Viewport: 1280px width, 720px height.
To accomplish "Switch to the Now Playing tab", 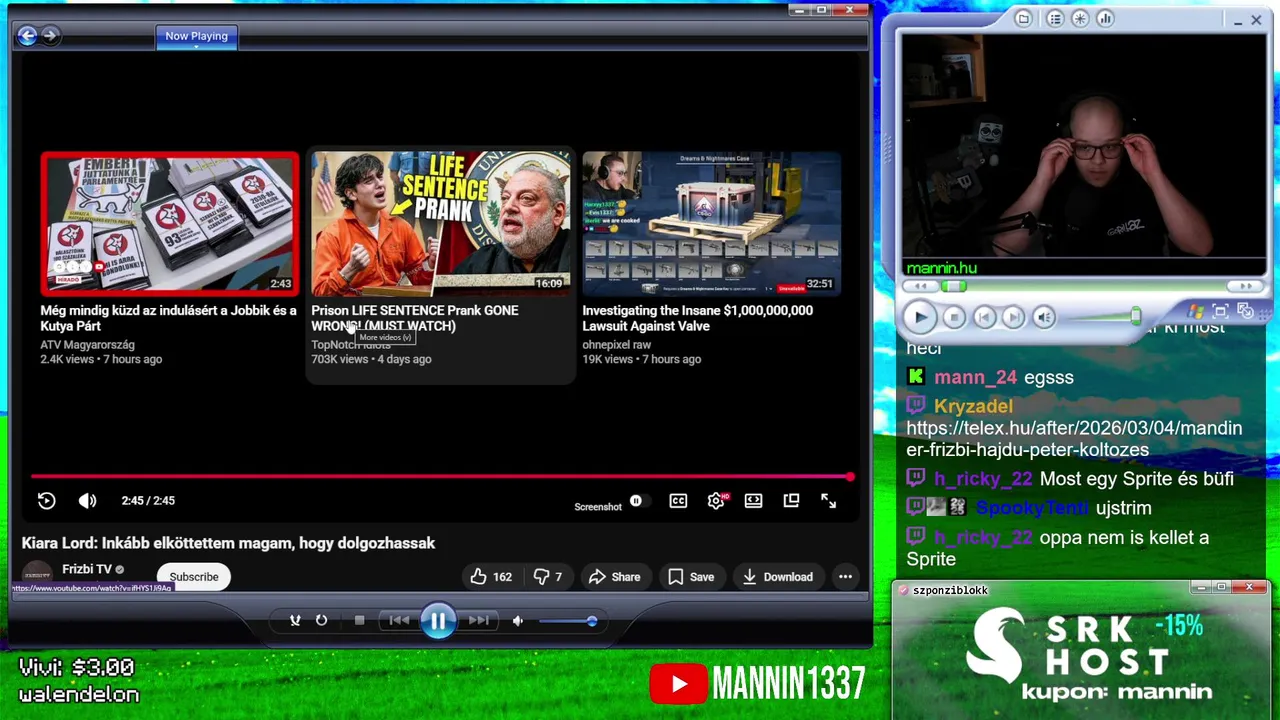I will [x=196, y=36].
